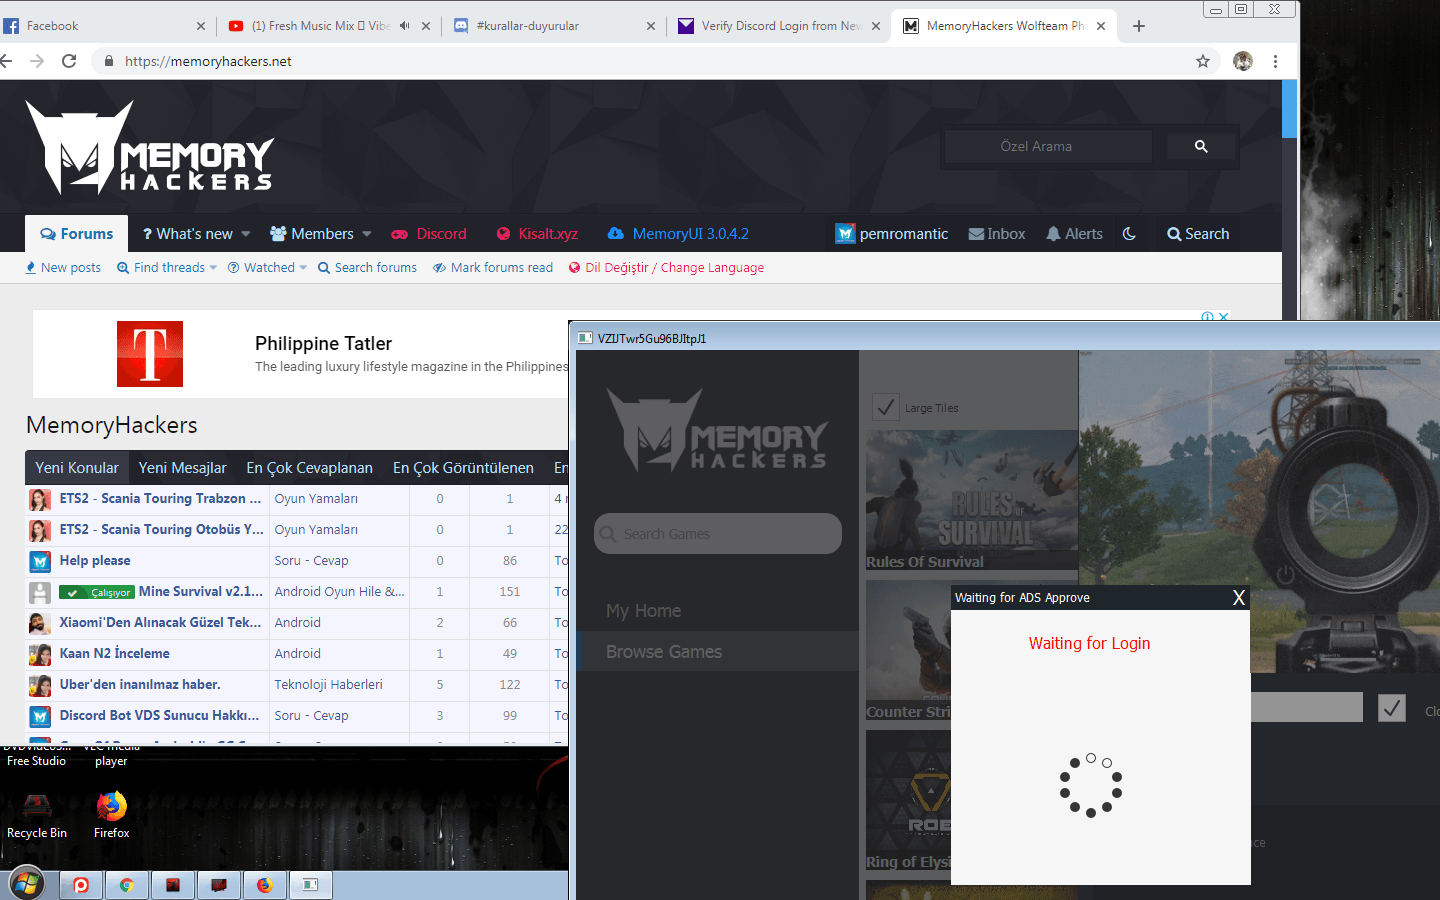The width and height of the screenshot is (1440, 900).
Task: Click the avatar on the Kaan N2 İnceleme row
Action: point(40,654)
